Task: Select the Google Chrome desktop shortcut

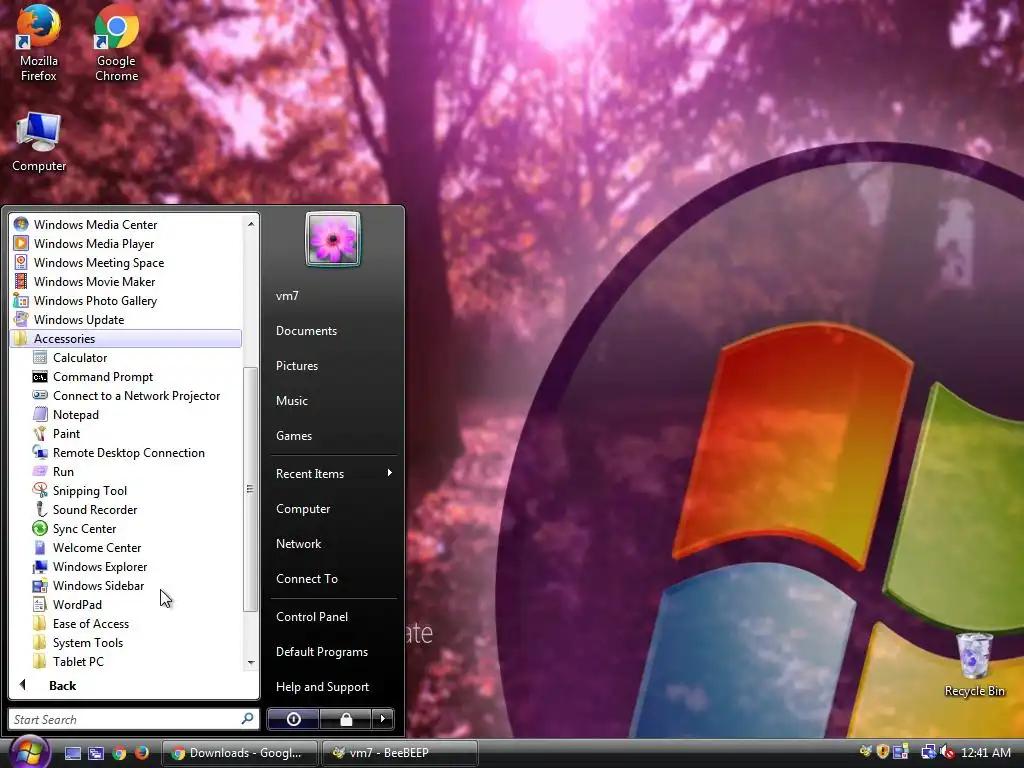Action: pos(116,44)
